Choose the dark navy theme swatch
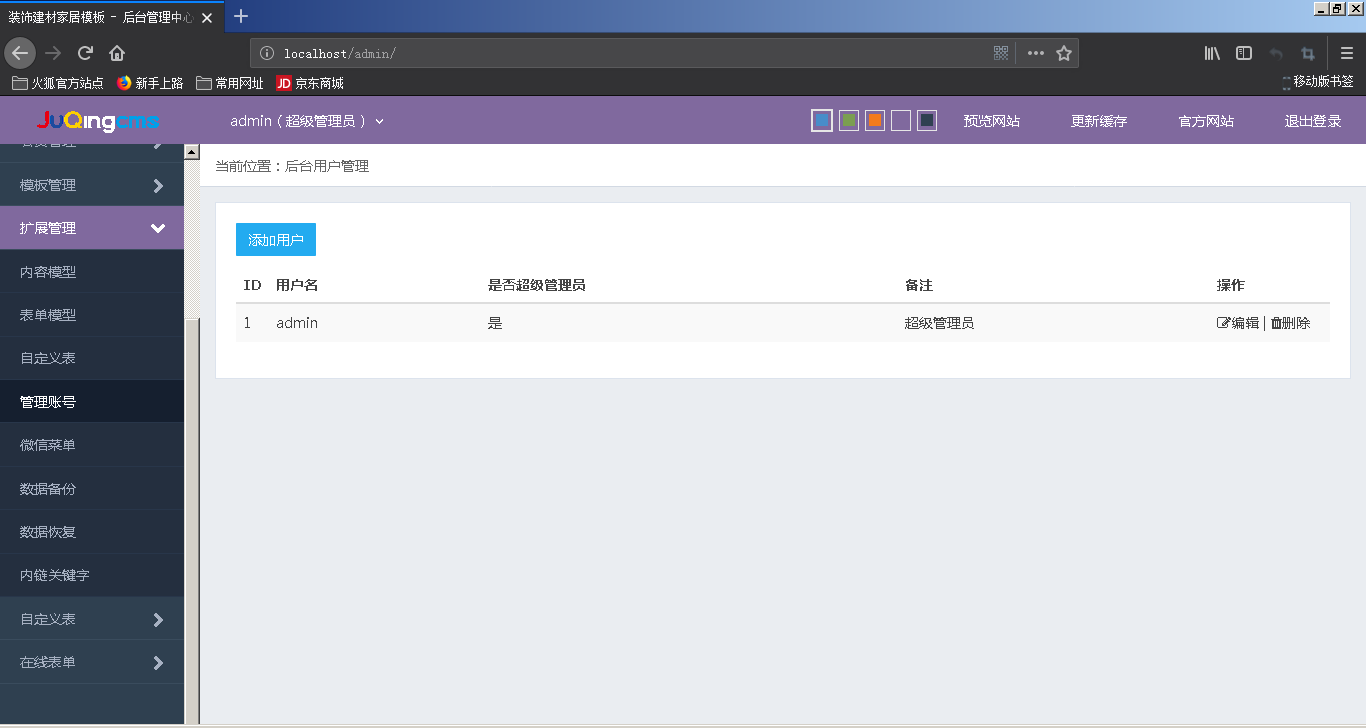Viewport: 1366px width, 728px height. pos(927,121)
